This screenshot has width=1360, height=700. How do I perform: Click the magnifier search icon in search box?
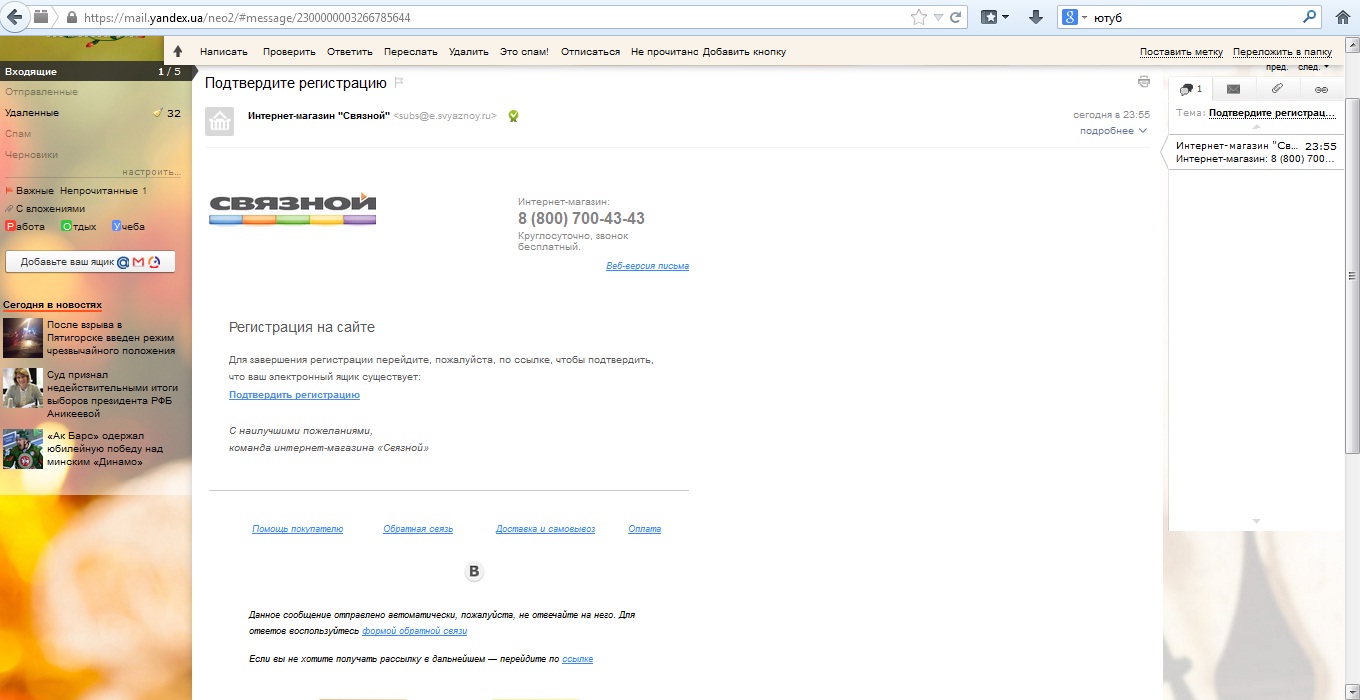pos(1310,17)
